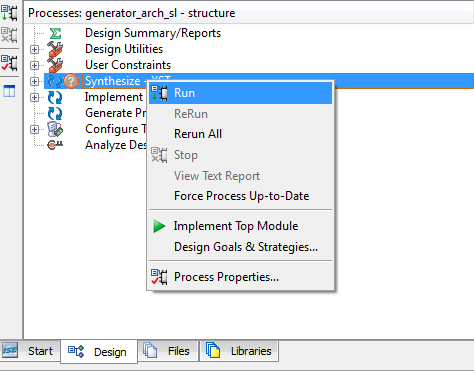Viewport: 474px width, 371px height.
Task: Open Process Properties icon in left toolbar
Action: pyautogui.click(x=9, y=63)
